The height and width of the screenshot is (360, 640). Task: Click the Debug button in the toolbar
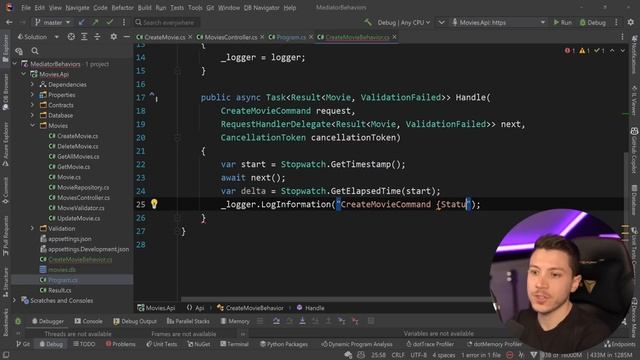pos(593,22)
